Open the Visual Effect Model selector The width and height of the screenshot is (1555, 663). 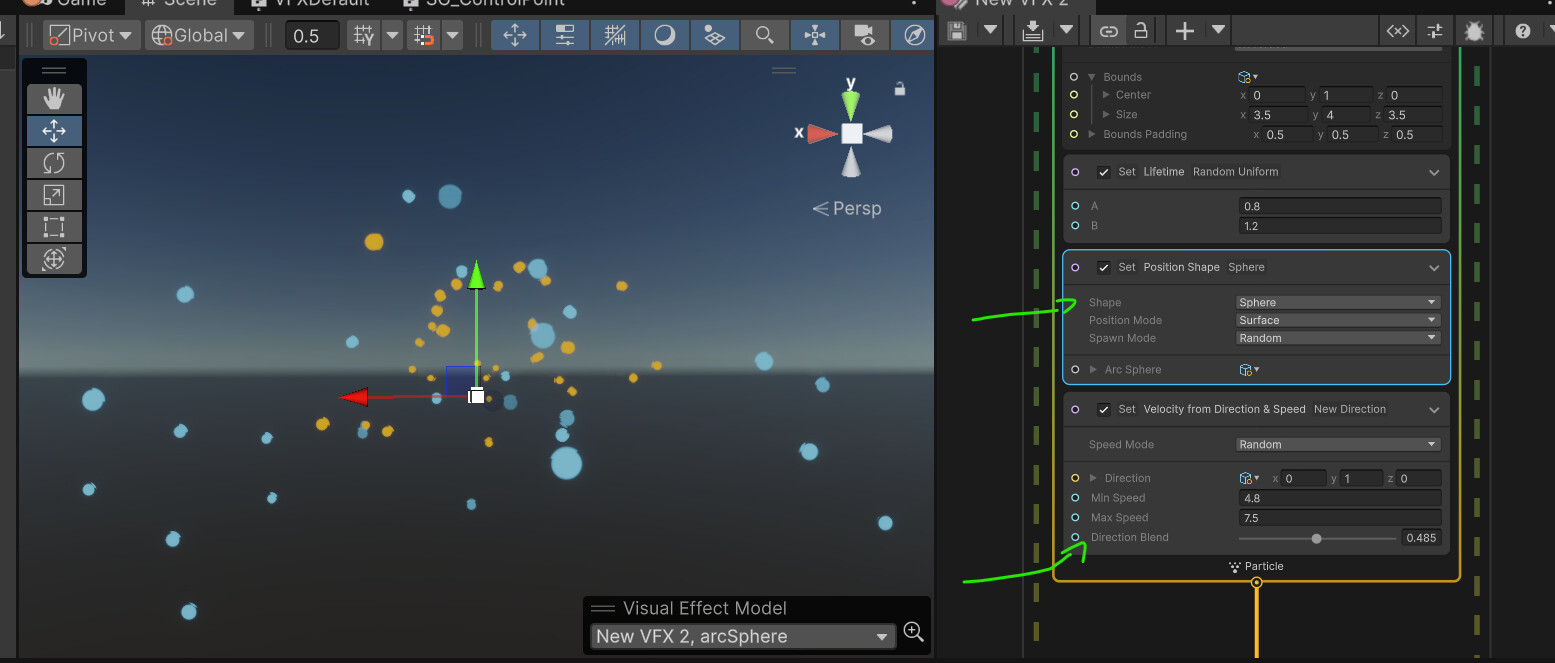point(741,636)
